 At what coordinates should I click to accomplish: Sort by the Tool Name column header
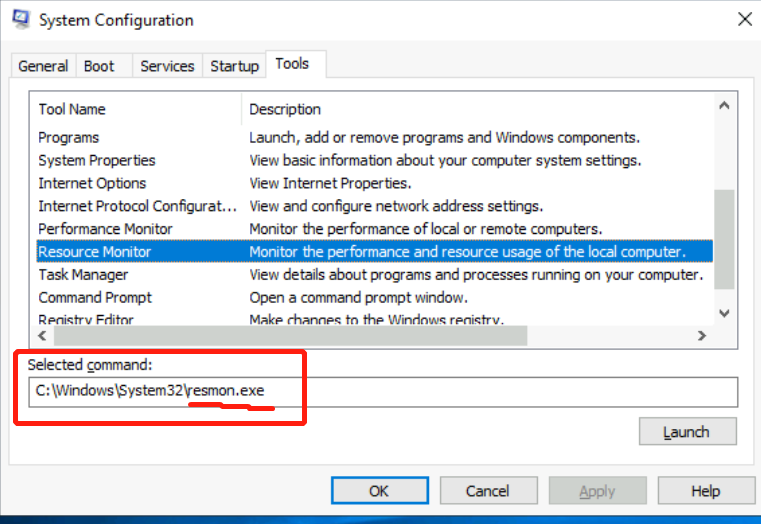[72, 109]
